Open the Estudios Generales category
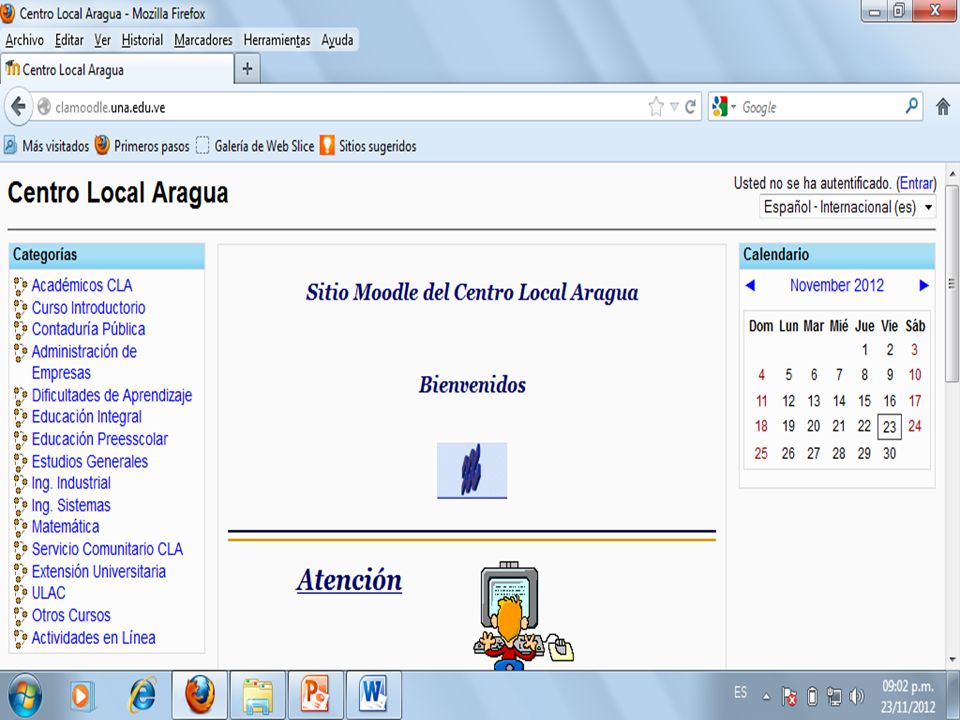Image resolution: width=960 pixels, height=720 pixels. click(x=90, y=461)
